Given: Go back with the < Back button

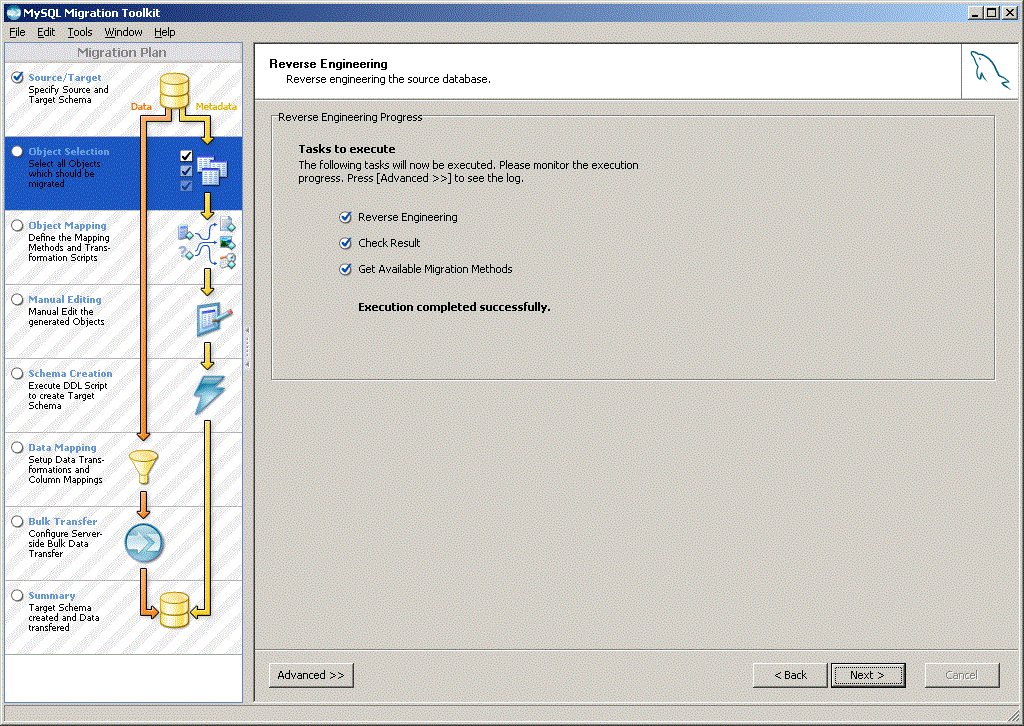Looking at the screenshot, I should coord(790,675).
